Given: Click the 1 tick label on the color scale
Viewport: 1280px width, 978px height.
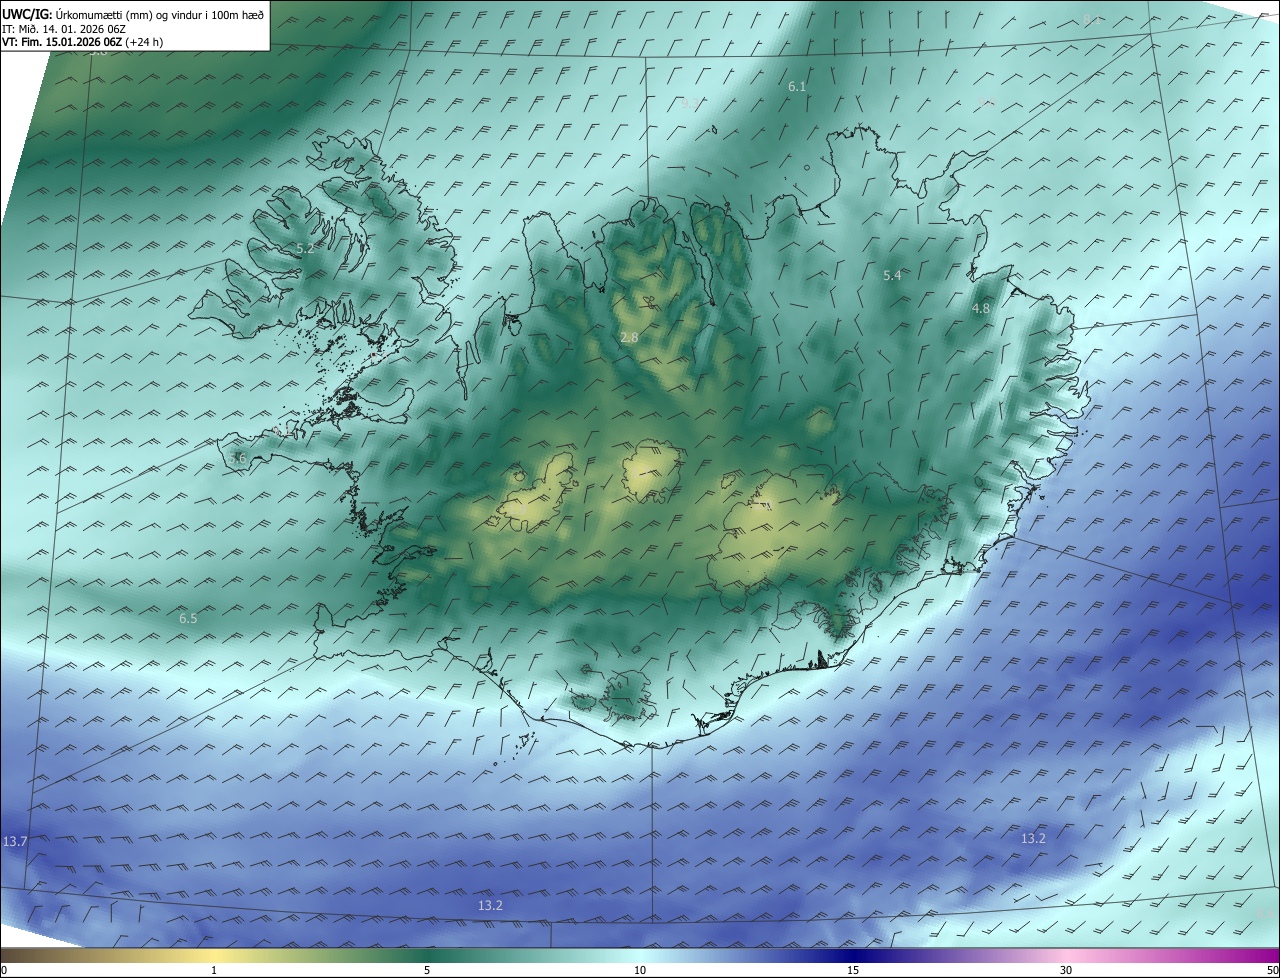Looking at the screenshot, I should click(x=214, y=970).
